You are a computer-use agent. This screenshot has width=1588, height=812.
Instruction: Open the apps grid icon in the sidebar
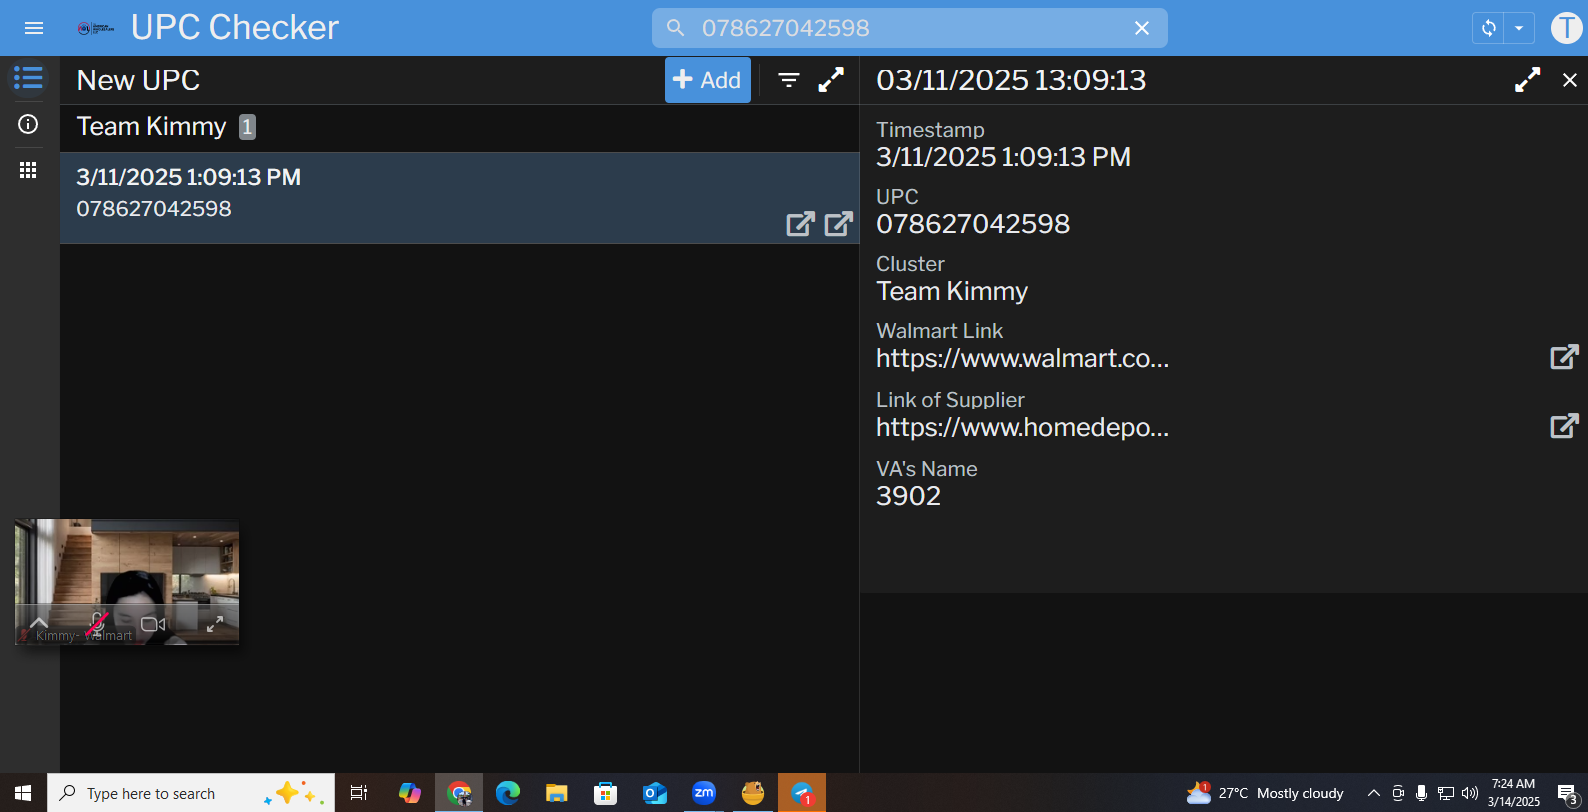pyautogui.click(x=28, y=170)
